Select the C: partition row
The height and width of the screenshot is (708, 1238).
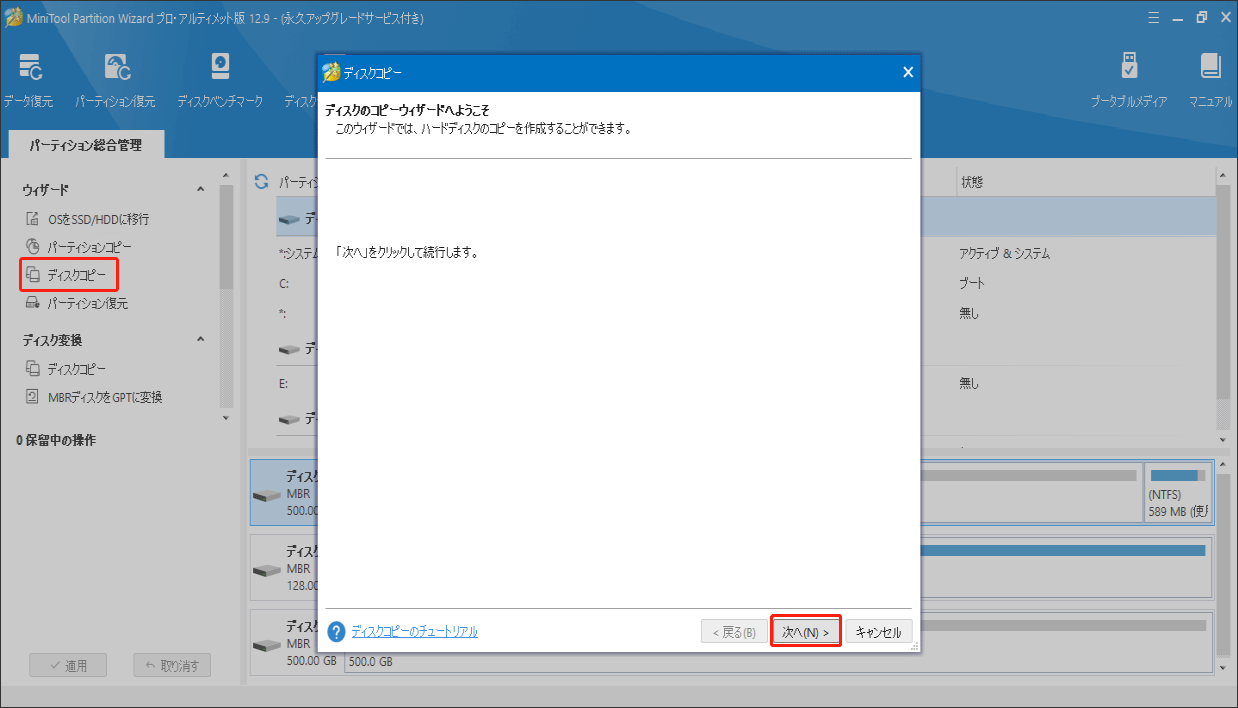coord(747,284)
